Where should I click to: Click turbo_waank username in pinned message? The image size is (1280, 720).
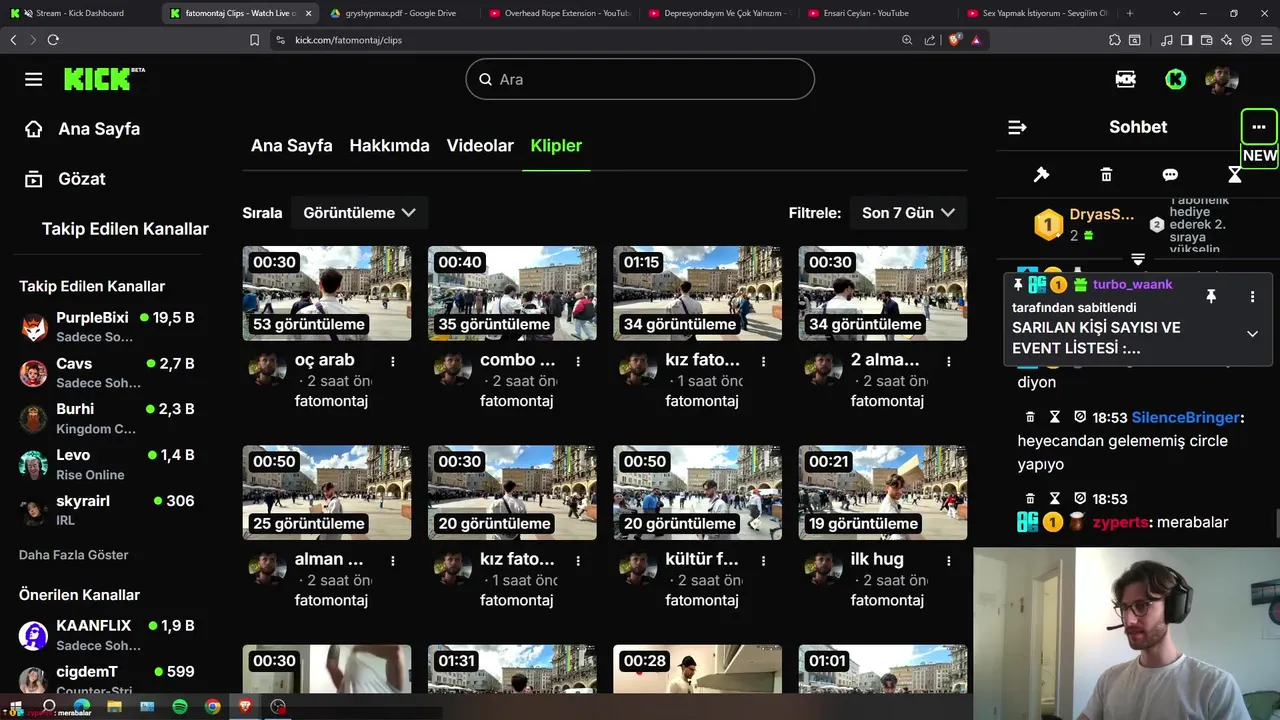coord(1133,285)
